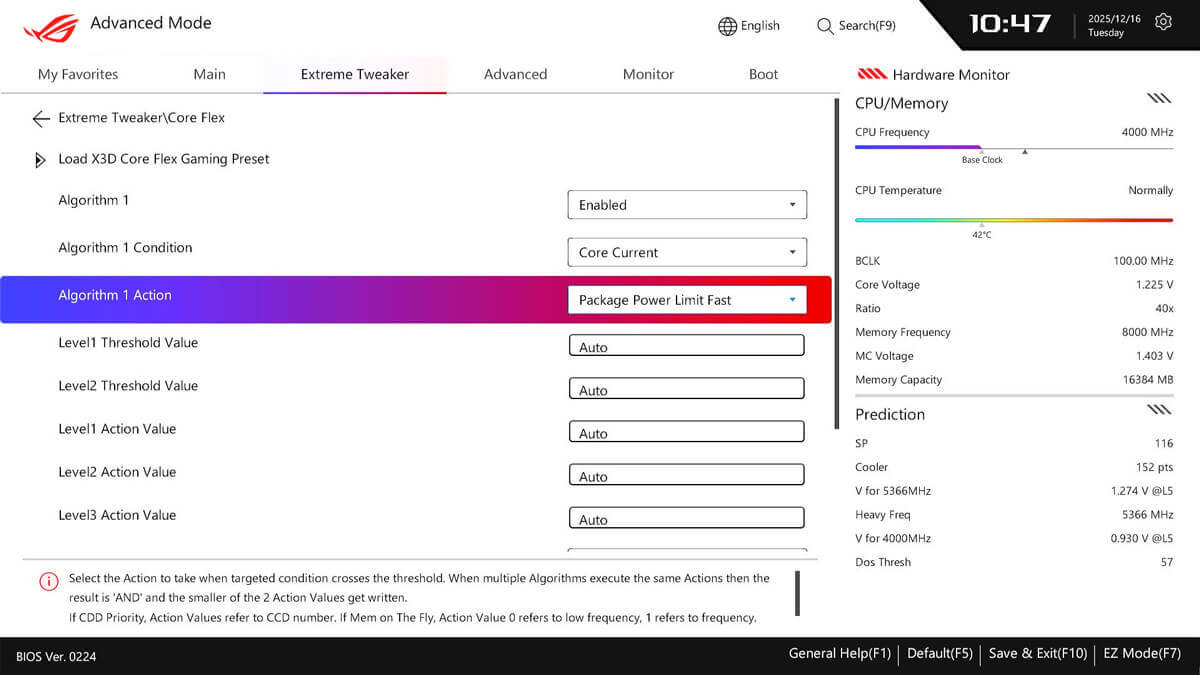The image size is (1200, 675).
Task: Click Save & Exit(F10) button
Action: click(1037, 654)
